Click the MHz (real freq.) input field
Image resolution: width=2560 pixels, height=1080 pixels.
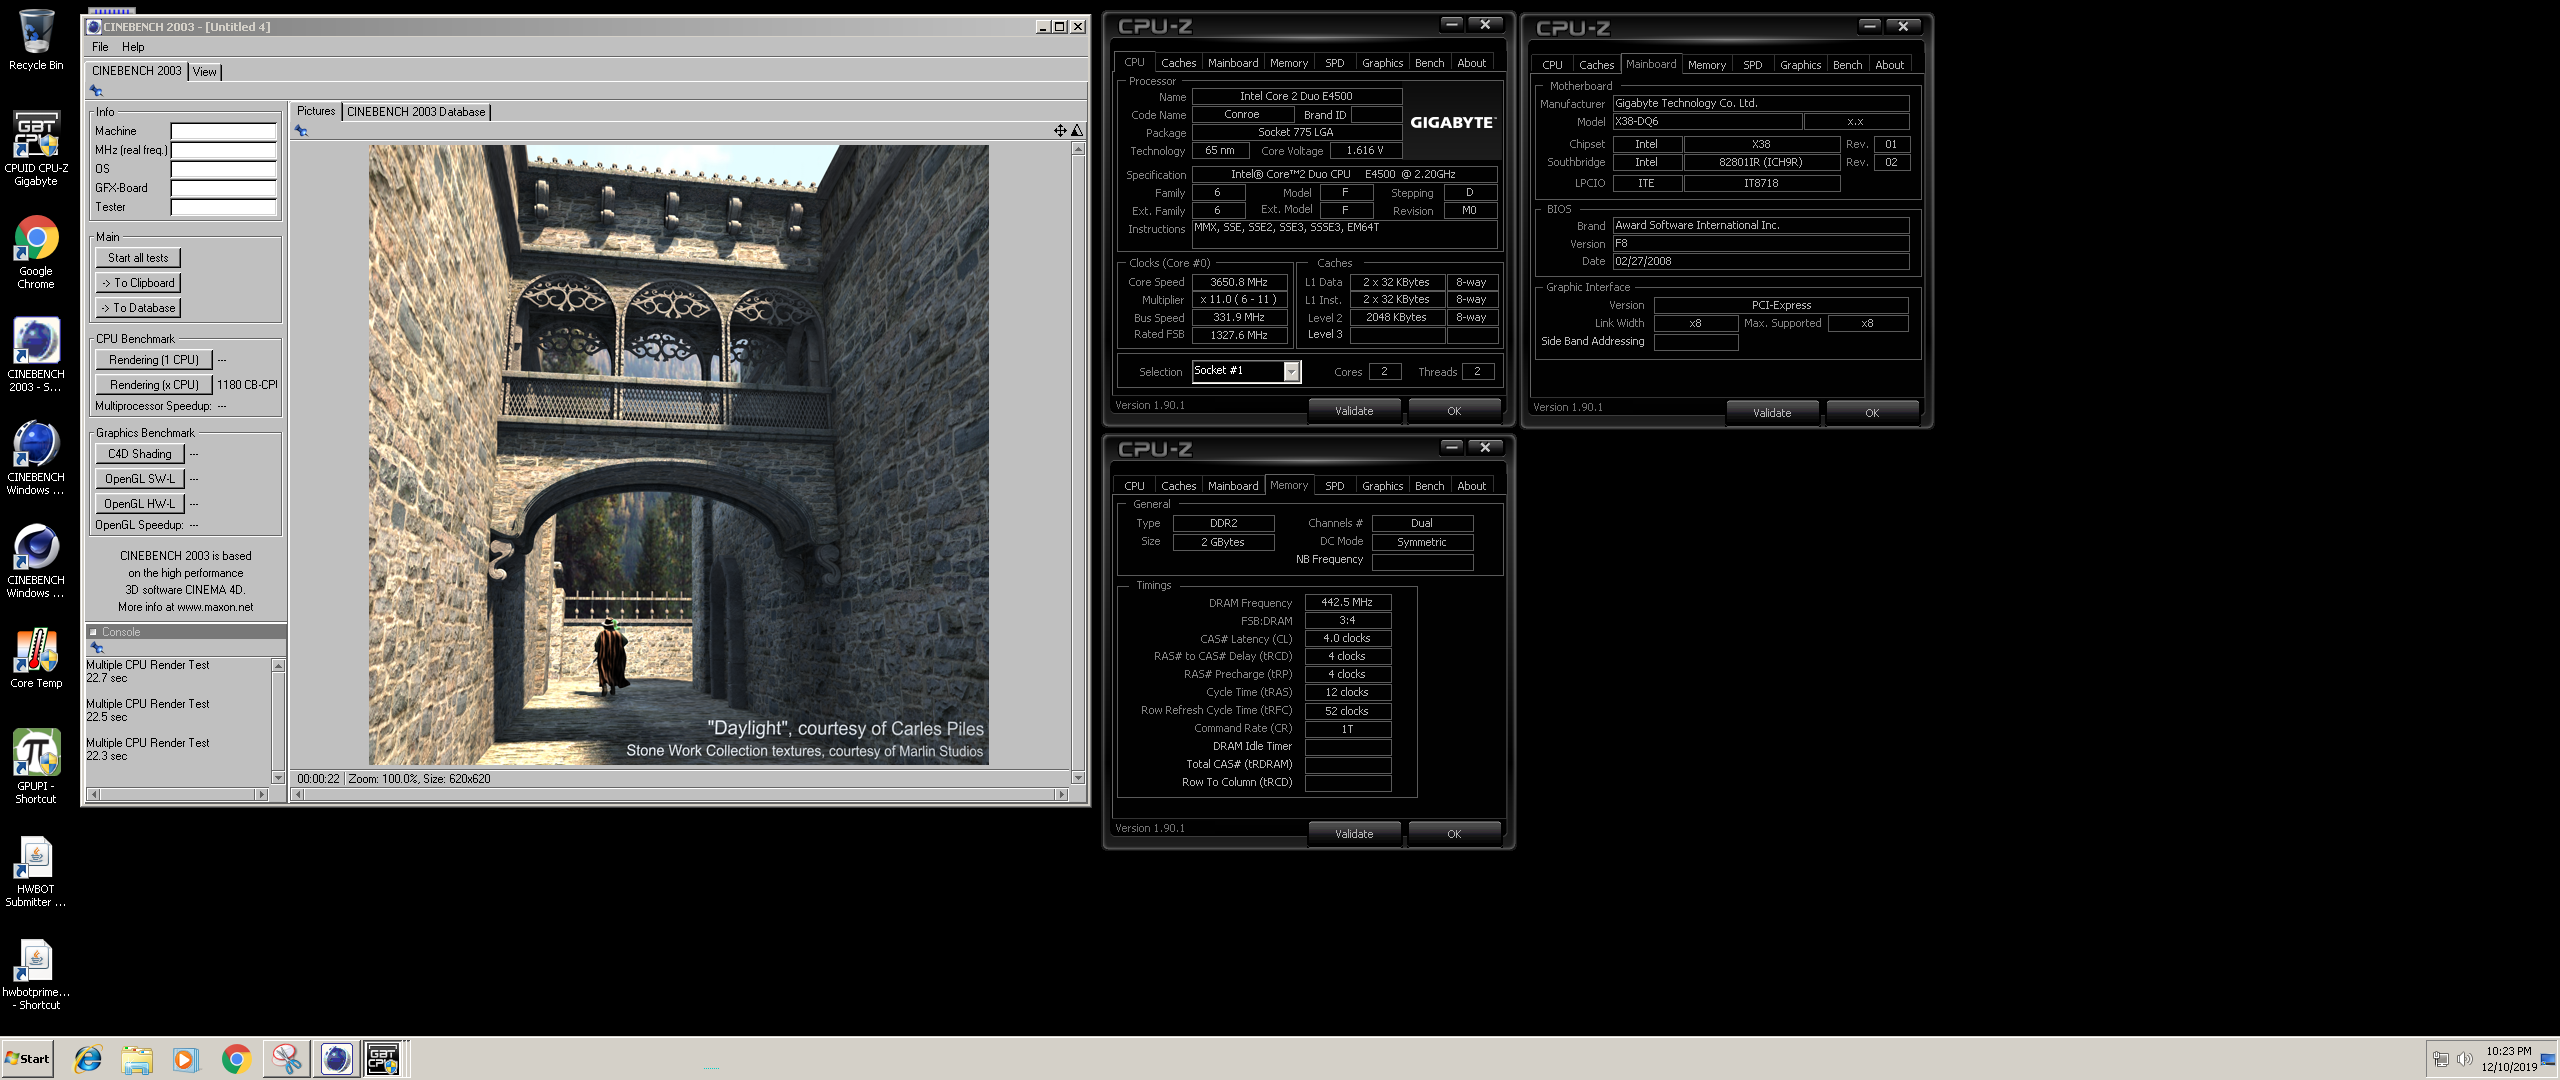coord(224,150)
